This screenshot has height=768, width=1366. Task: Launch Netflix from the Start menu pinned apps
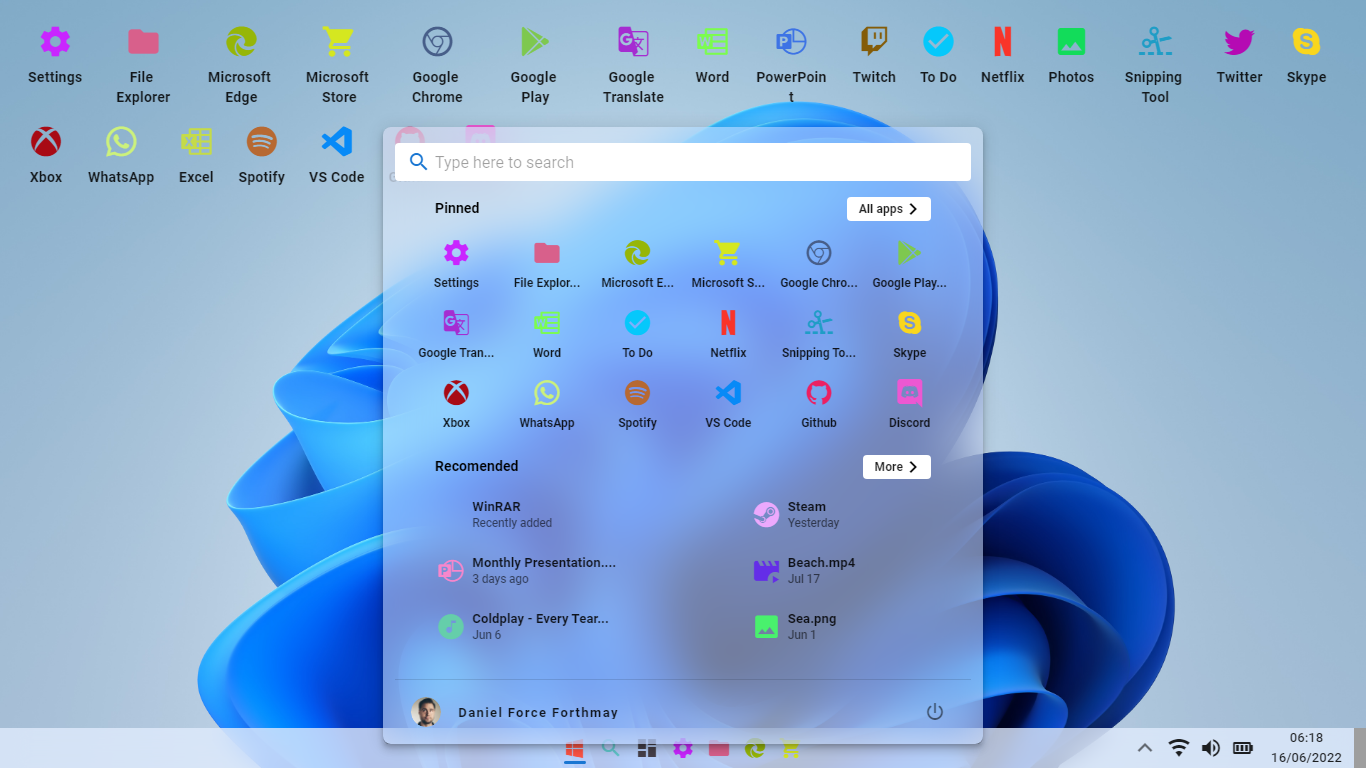click(x=728, y=334)
